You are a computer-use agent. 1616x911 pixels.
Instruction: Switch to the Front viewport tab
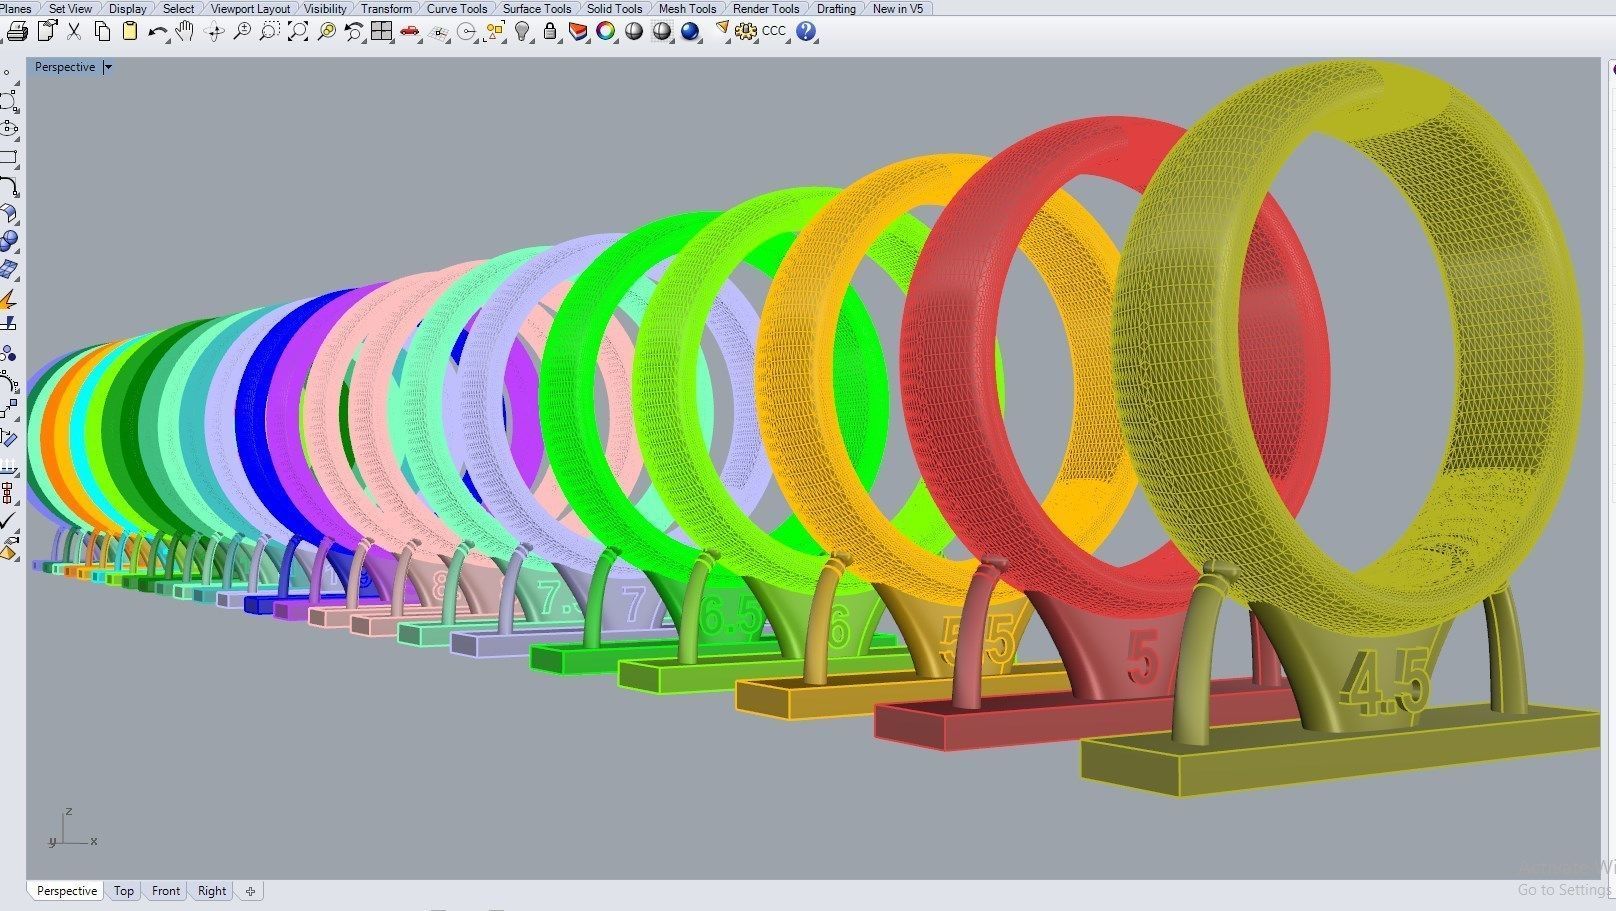coord(166,891)
